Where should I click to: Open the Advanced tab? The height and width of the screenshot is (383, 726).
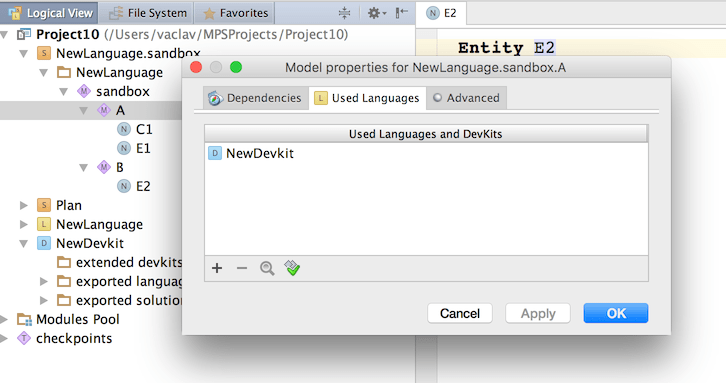466,98
